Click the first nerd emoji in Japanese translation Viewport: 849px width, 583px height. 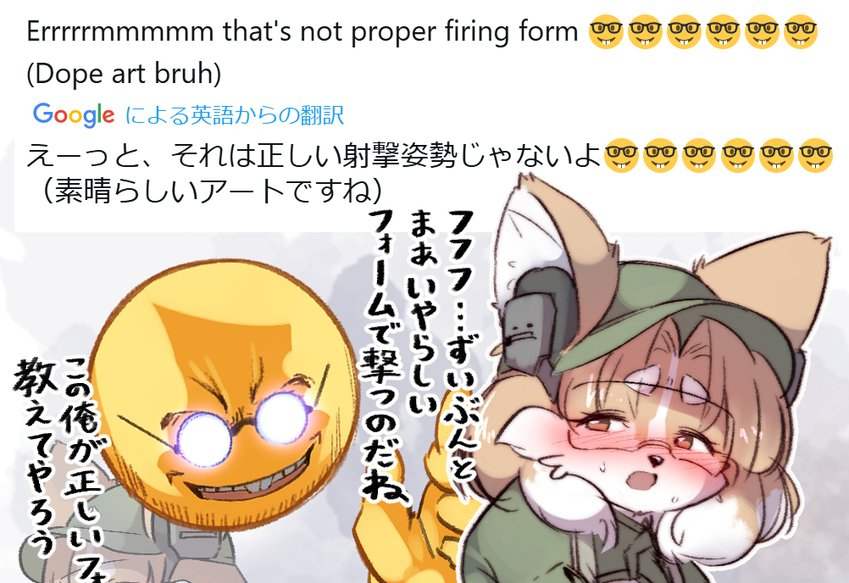click(x=621, y=155)
